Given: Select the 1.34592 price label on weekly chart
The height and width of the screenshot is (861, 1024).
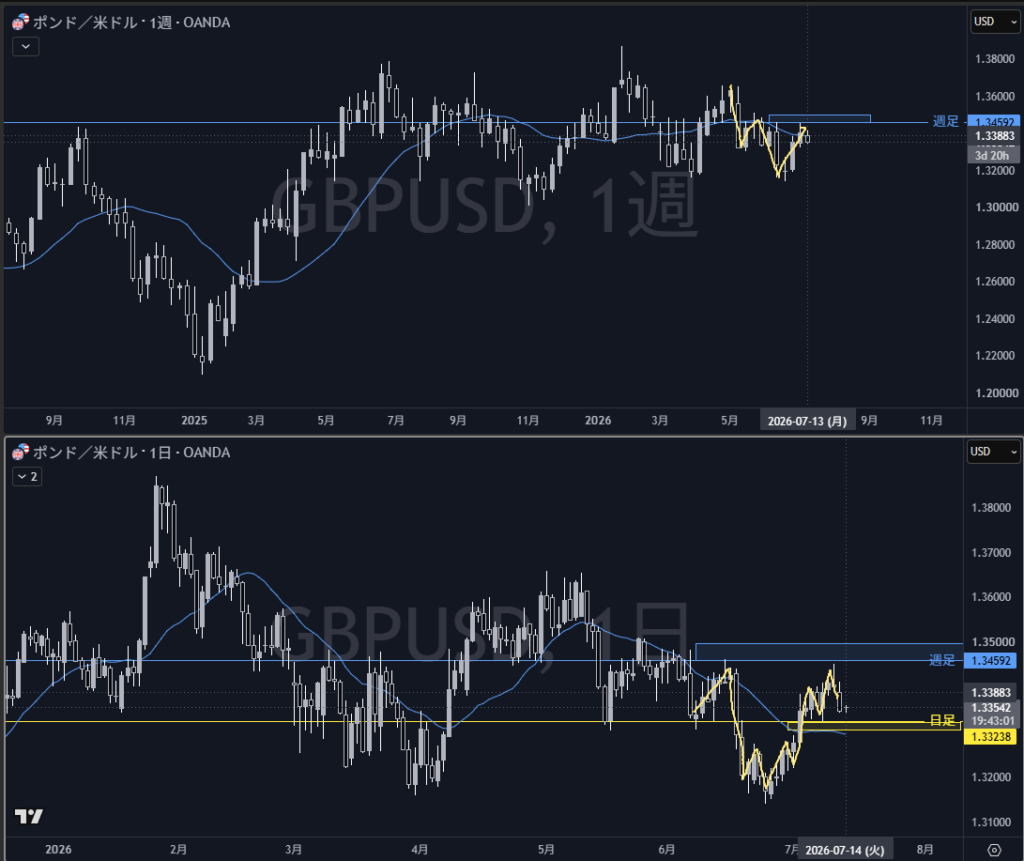Looking at the screenshot, I should click(x=993, y=122).
